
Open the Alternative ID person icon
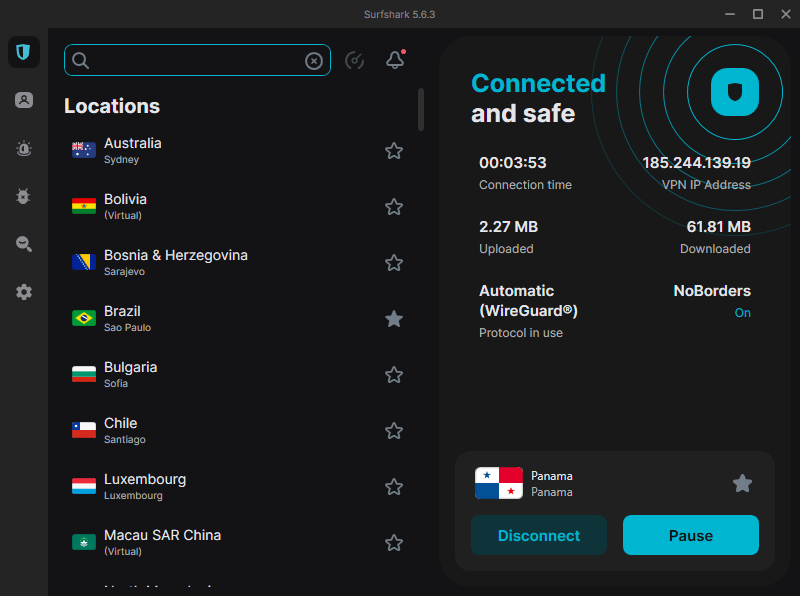tap(23, 100)
